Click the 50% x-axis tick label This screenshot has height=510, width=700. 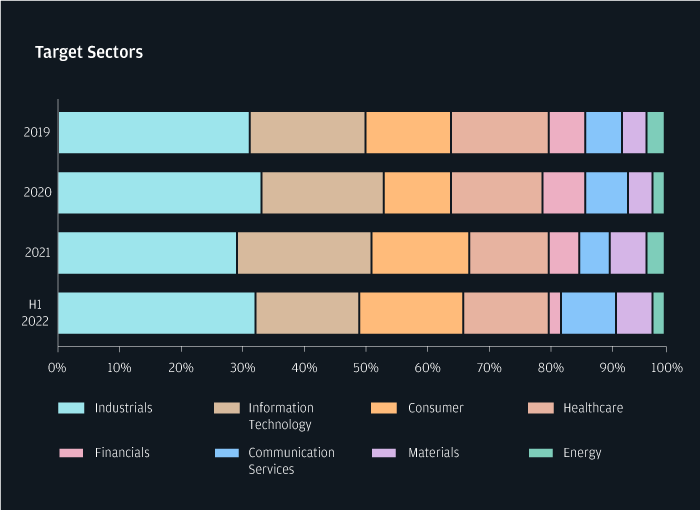[365, 368]
